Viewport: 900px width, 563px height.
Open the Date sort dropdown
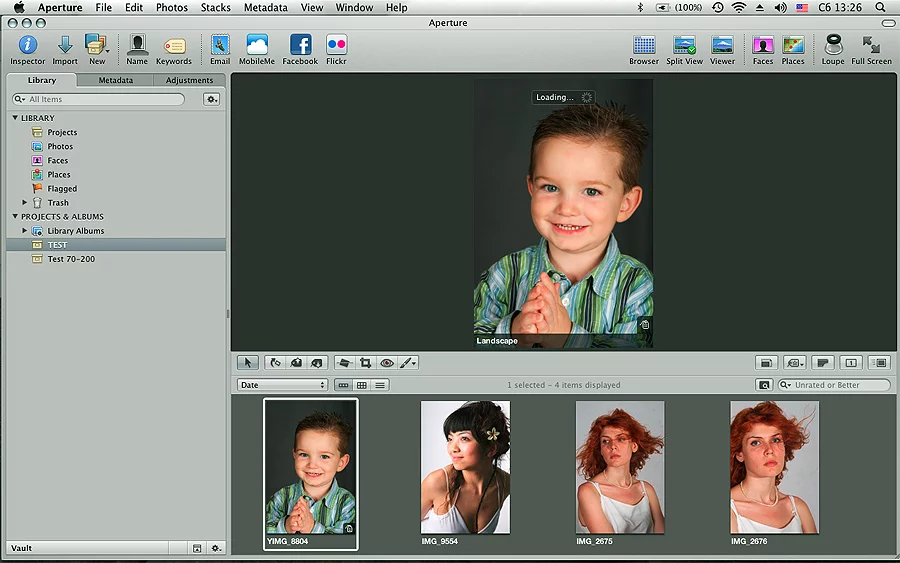282,385
